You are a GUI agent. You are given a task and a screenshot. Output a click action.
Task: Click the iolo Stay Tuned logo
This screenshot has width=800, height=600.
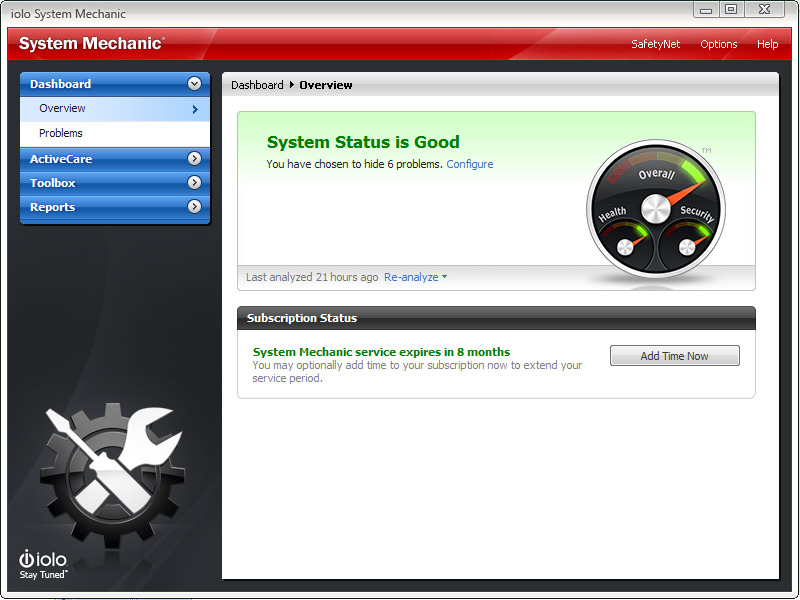[x=43, y=564]
